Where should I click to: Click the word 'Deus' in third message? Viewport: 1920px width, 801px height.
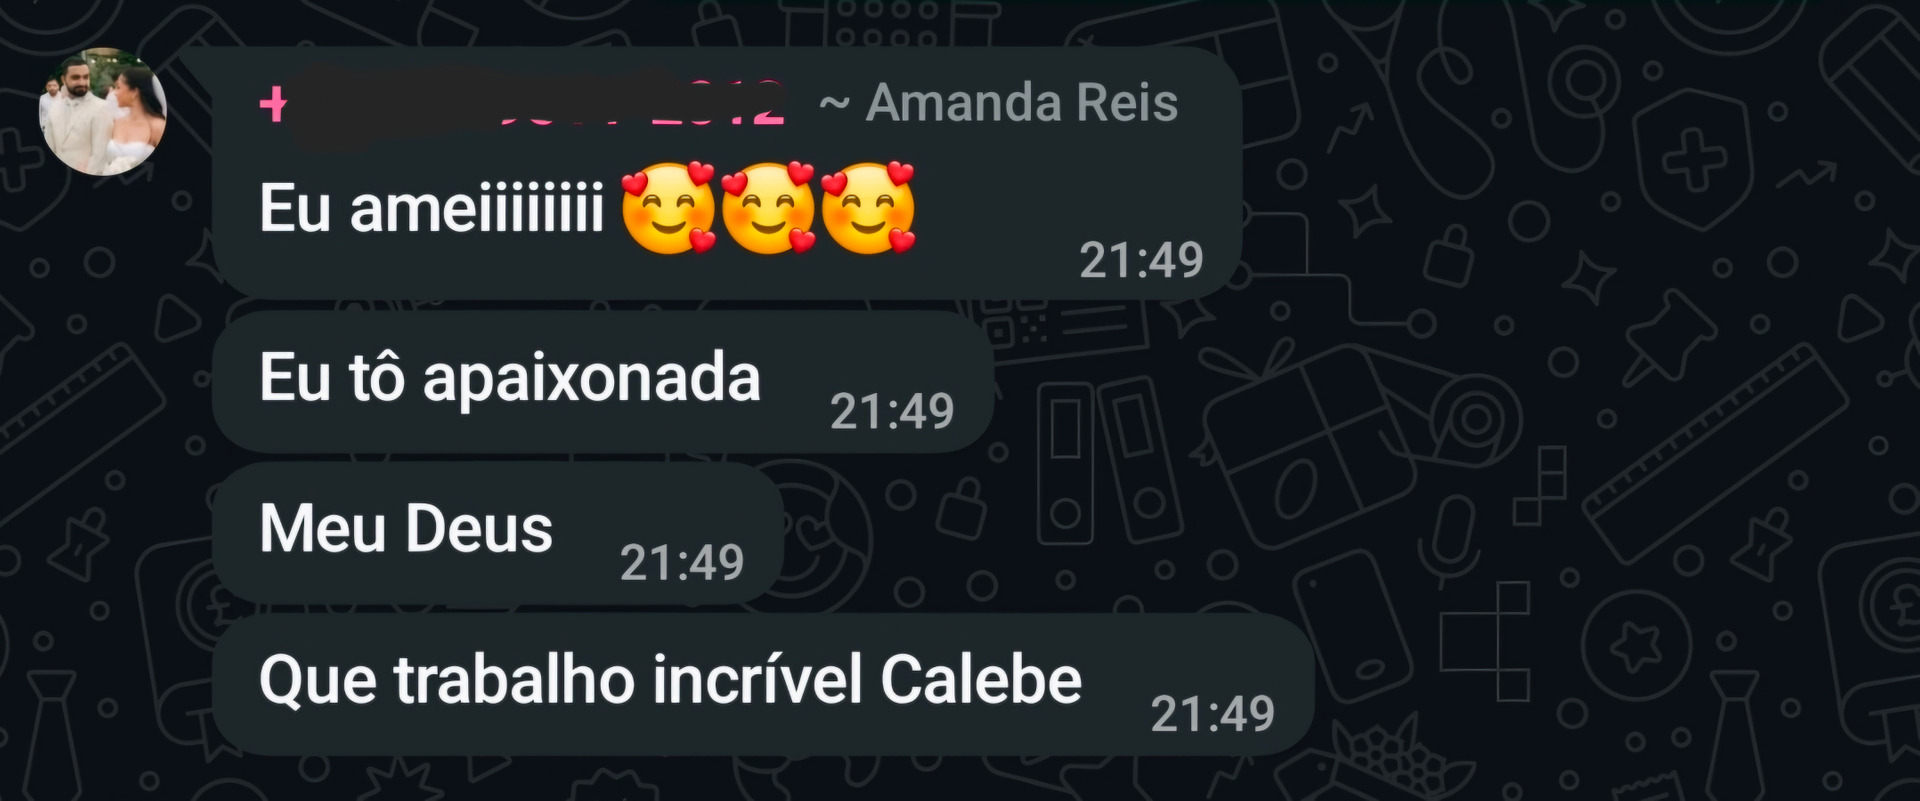point(479,529)
